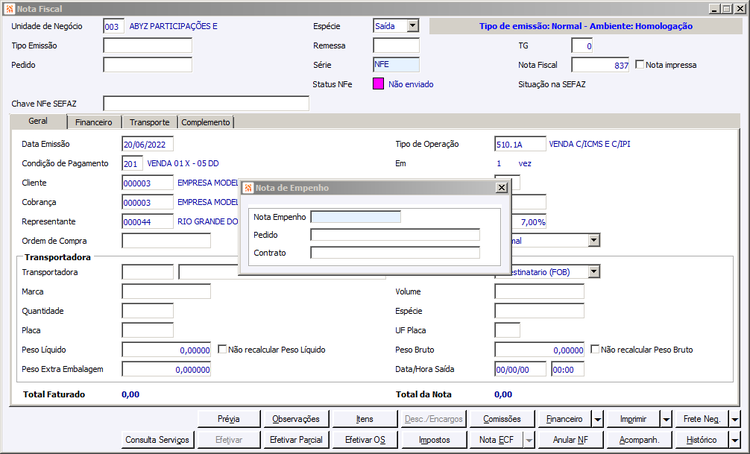Focus the Nota Empenho input field
750x454 pixels.
[355, 216]
